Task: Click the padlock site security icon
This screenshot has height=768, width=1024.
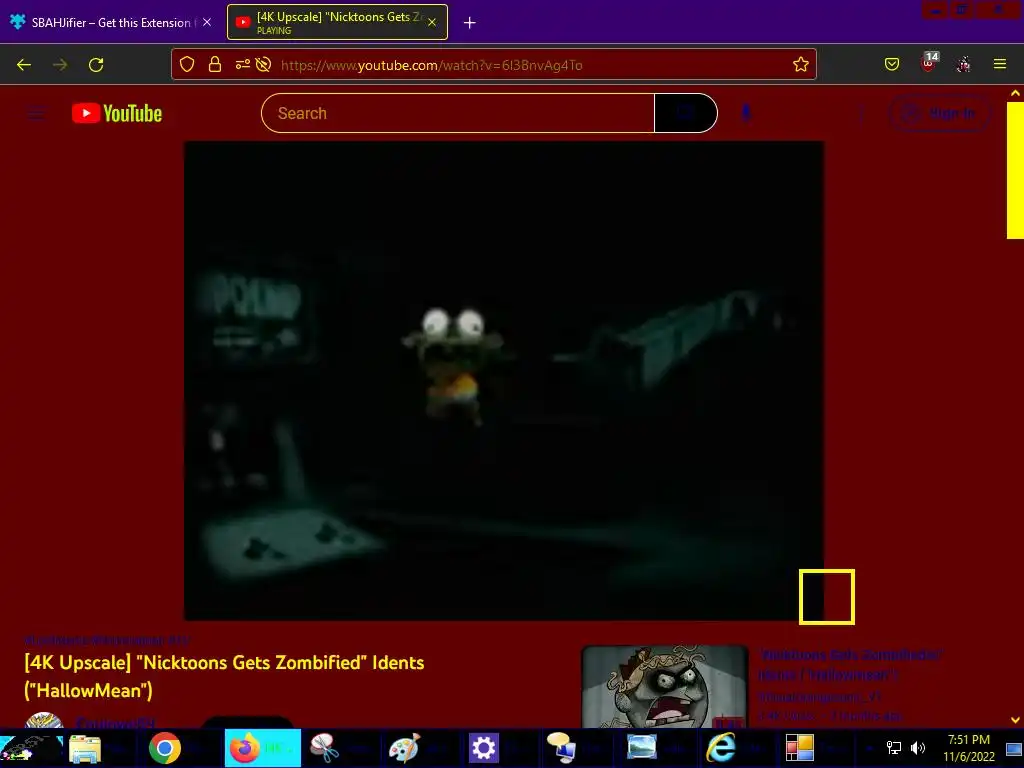Action: click(x=214, y=64)
